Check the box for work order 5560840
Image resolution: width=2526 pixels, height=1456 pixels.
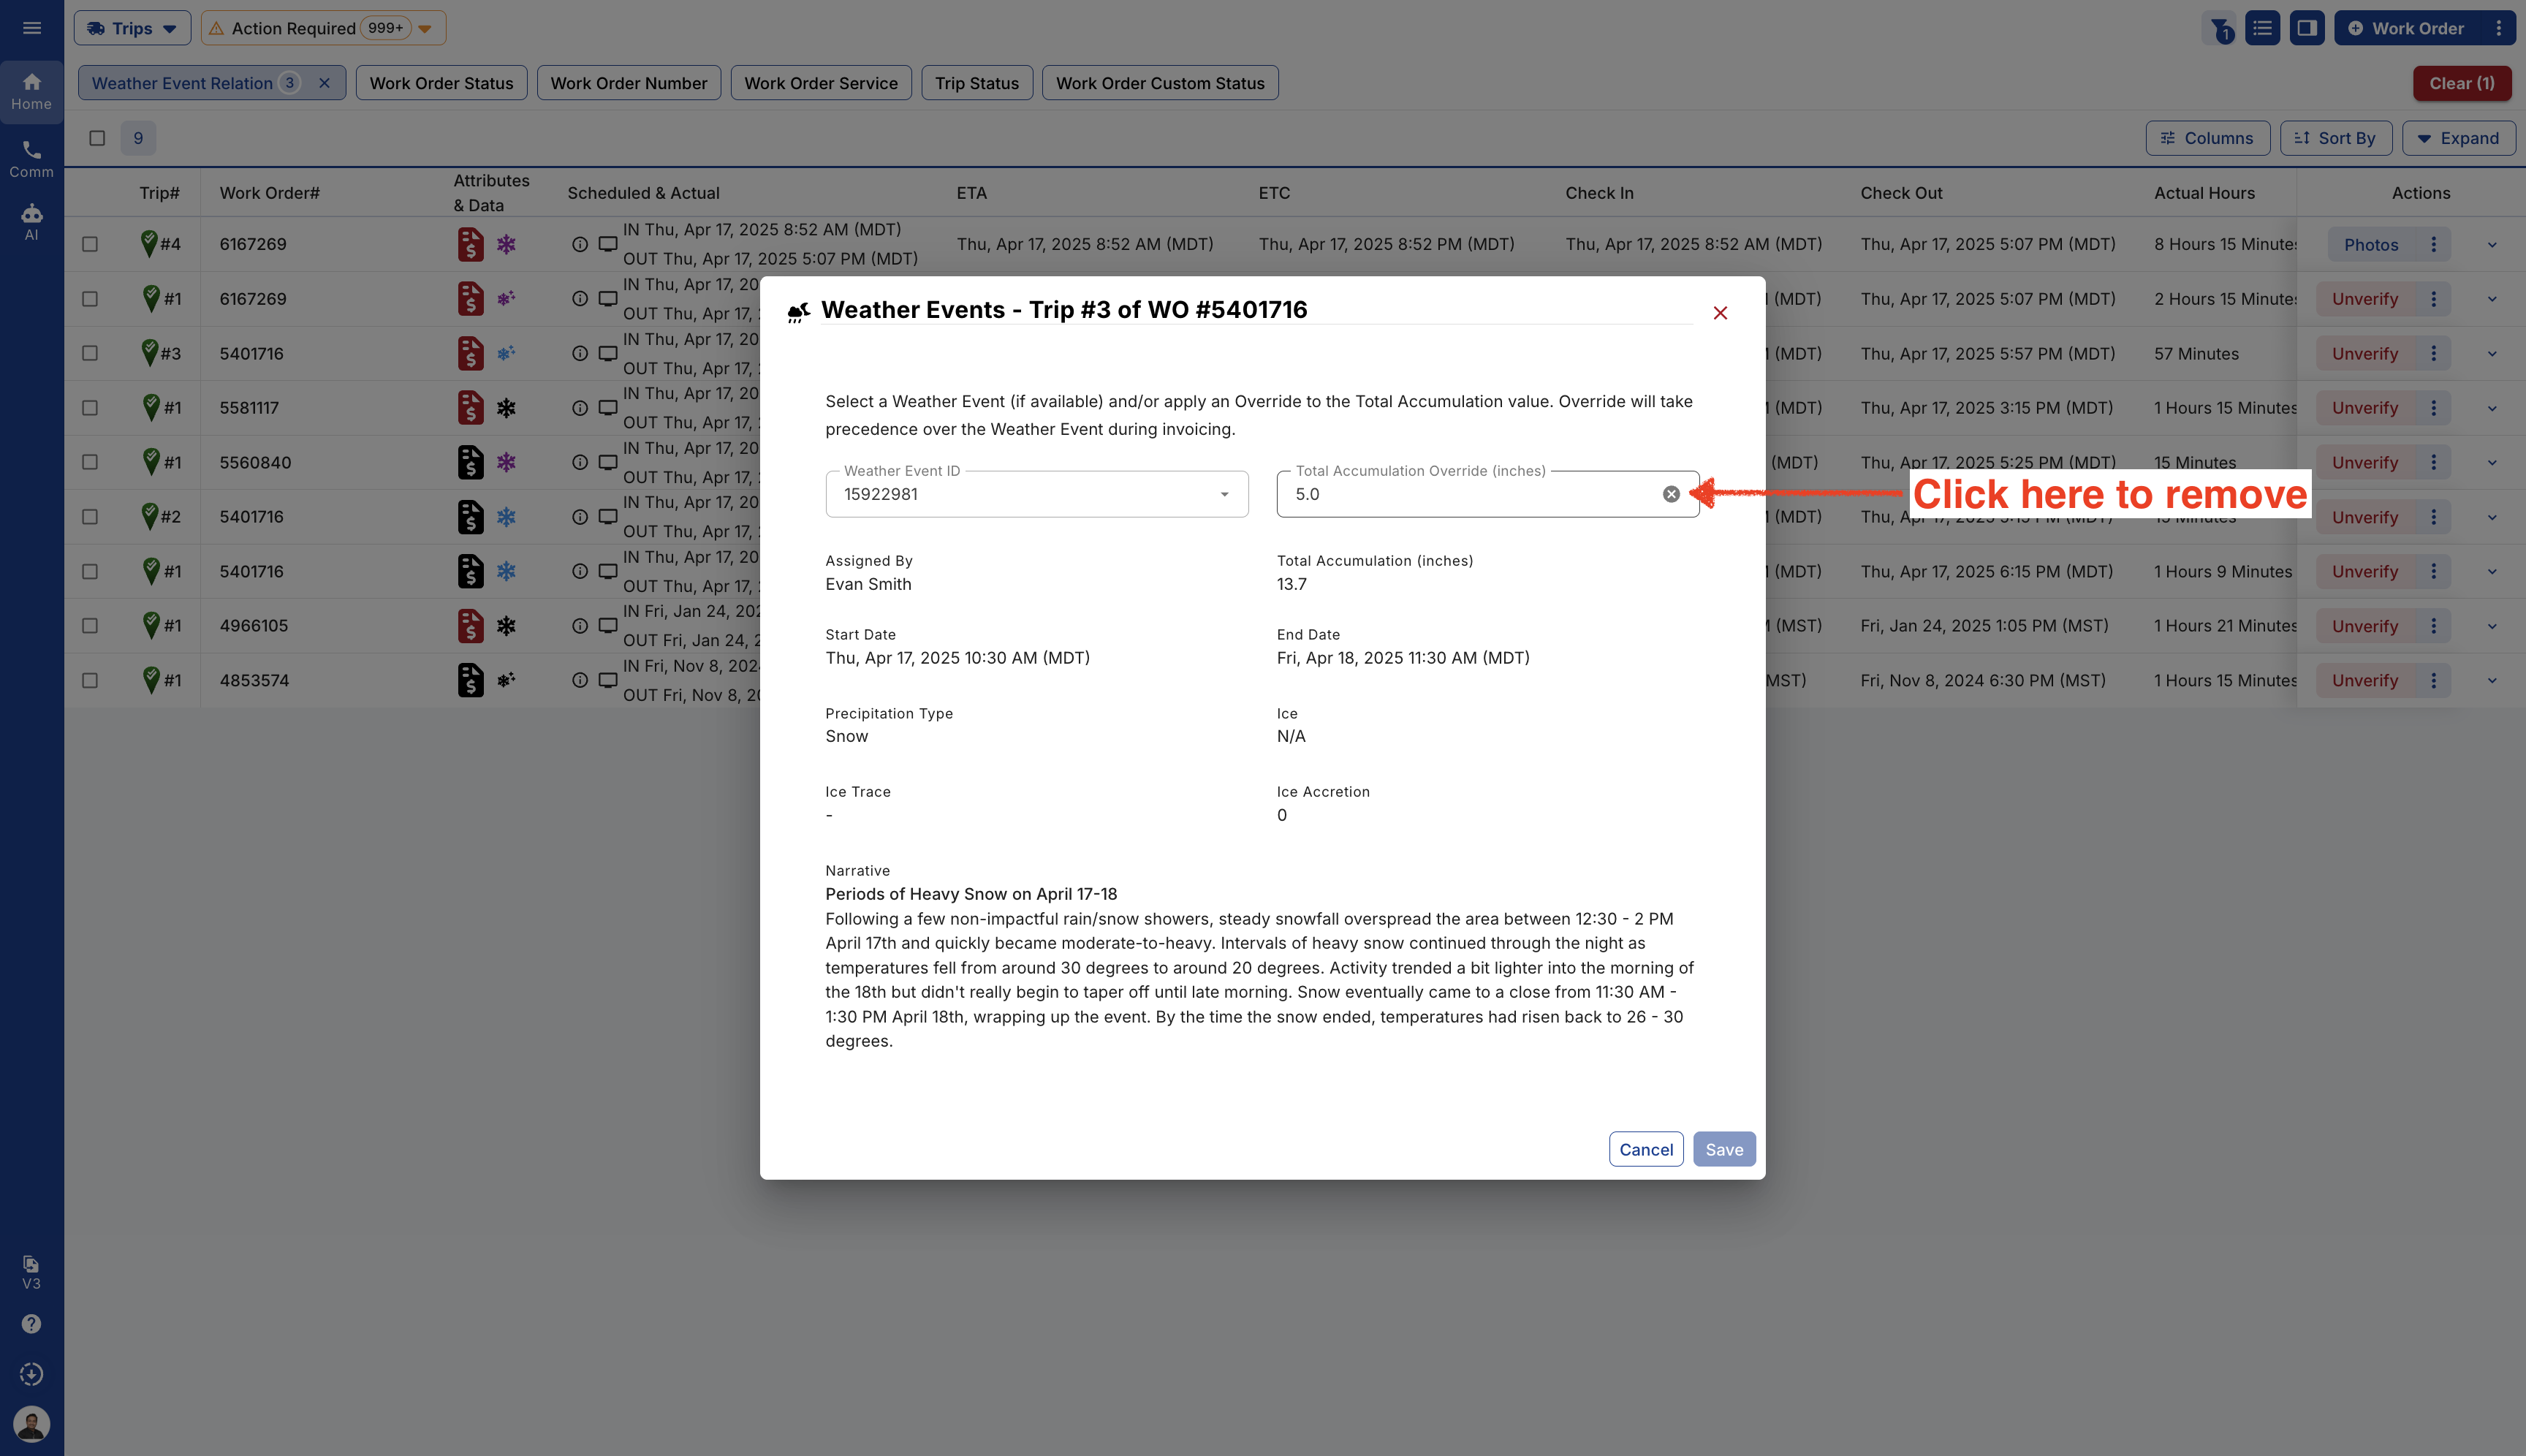pyautogui.click(x=90, y=462)
